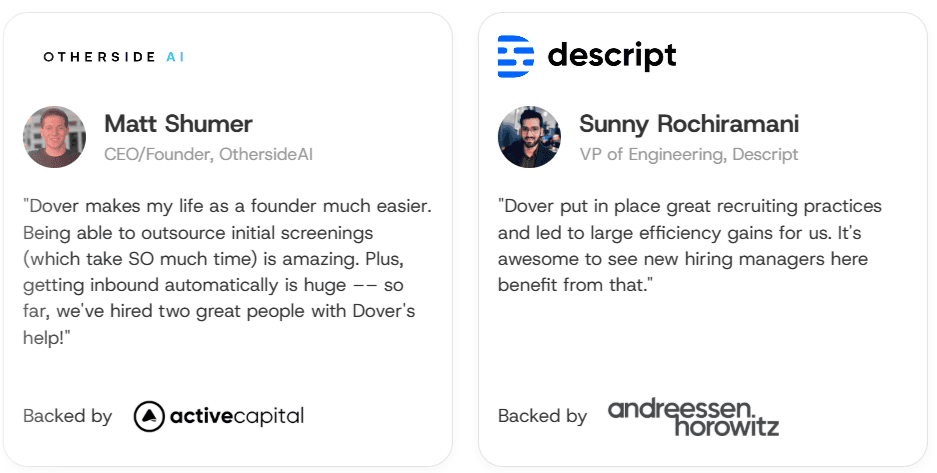
Task: Select the Matt Shumer name heading
Action: coord(178,124)
